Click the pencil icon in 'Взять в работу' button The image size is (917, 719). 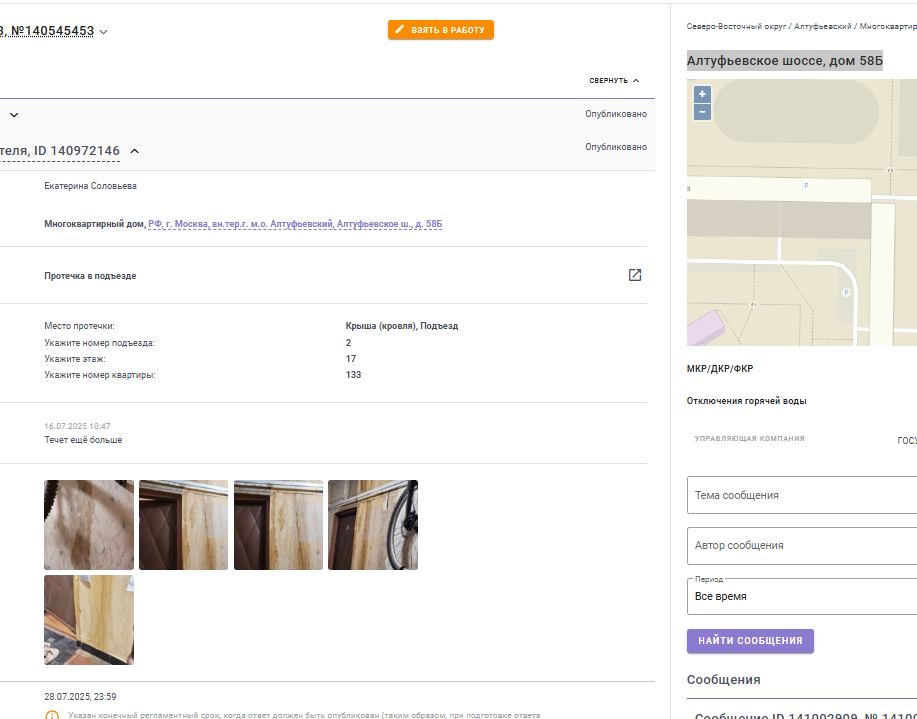(x=399, y=29)
